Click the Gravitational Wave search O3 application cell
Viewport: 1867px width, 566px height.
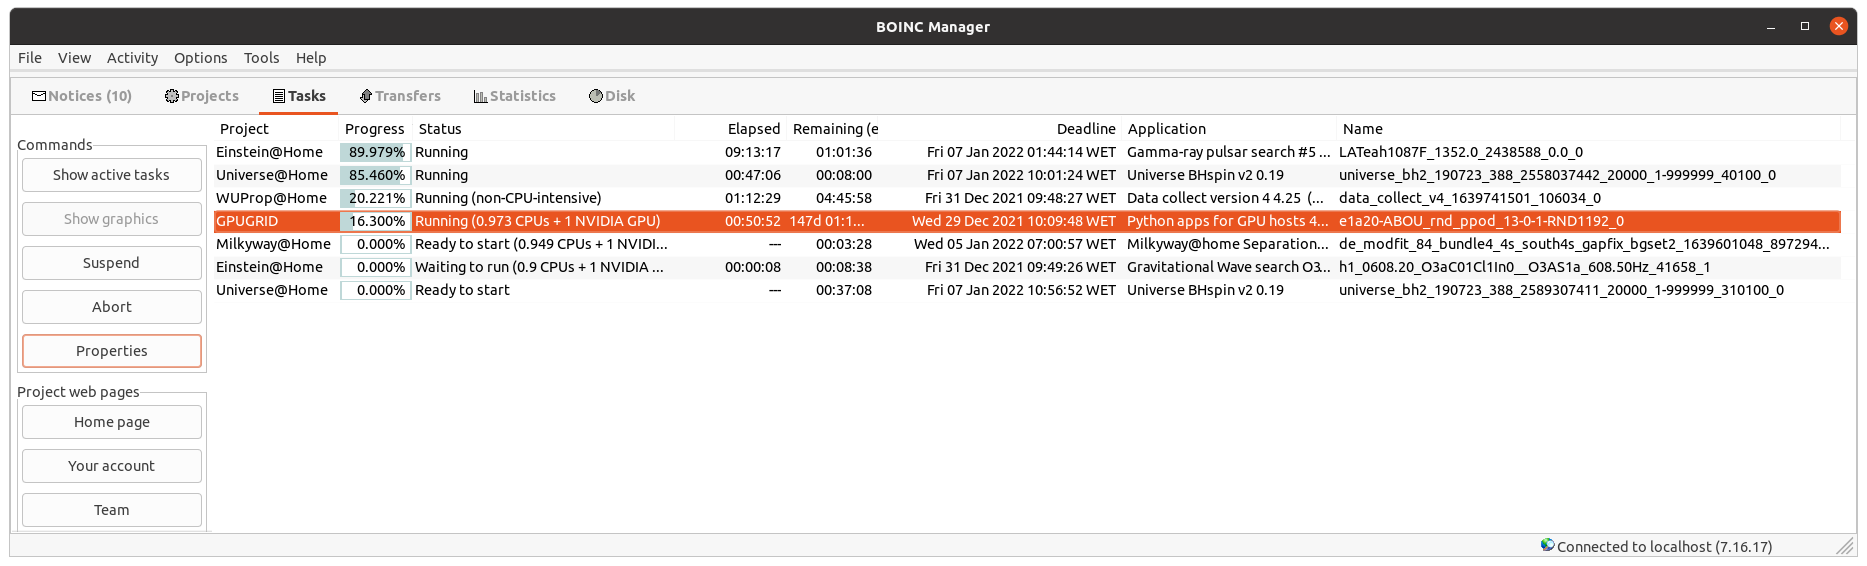pyautogui.click(x=1228, y=267)
